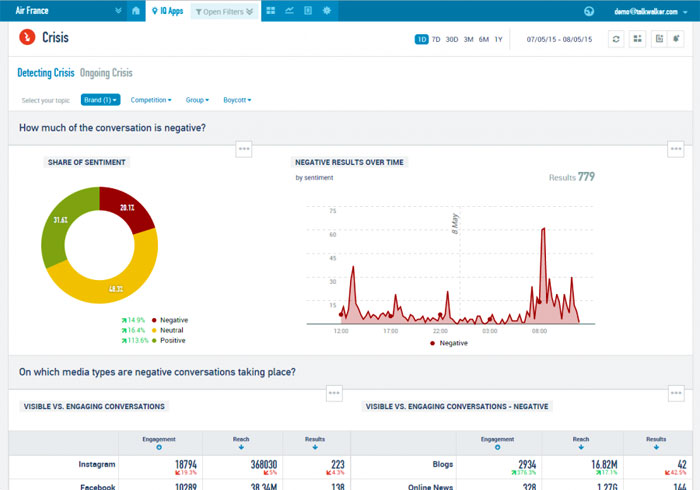Open the settings gear icon in top bar
The height and width of the screenshot is (490, 700).
pyautogui.click(x=327, y=11)
